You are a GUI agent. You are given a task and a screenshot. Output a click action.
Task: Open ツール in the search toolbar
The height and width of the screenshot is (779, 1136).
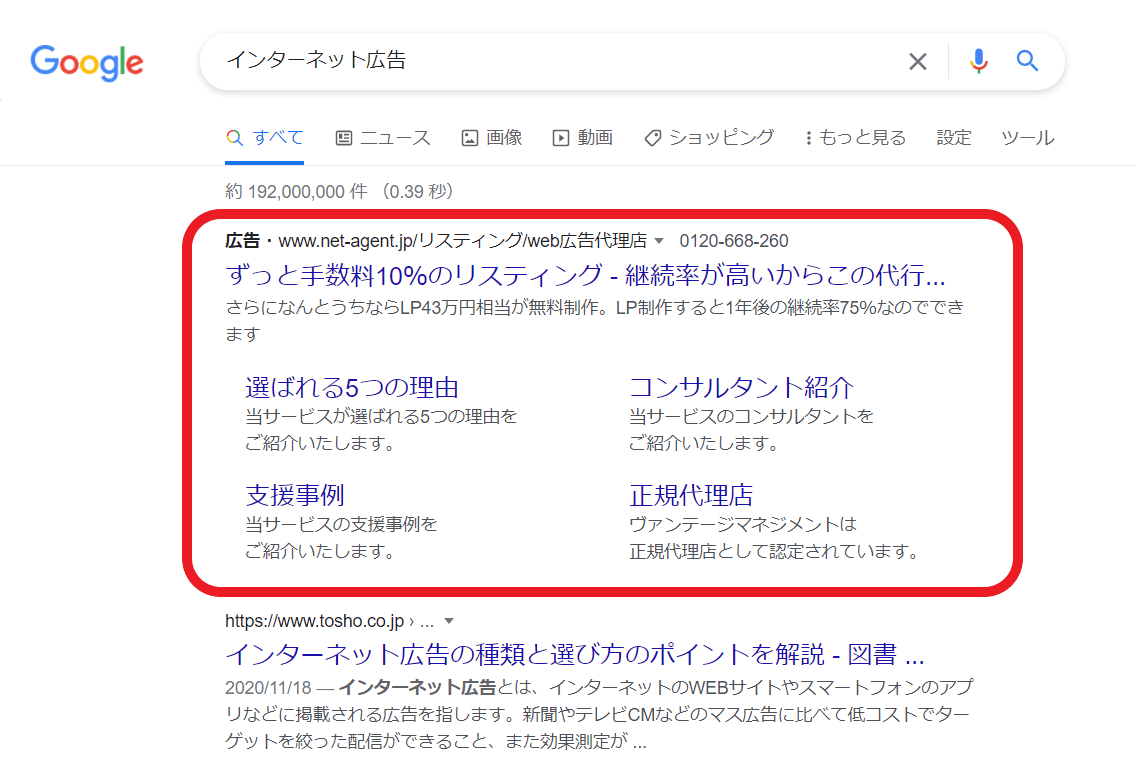(1027, 138)
